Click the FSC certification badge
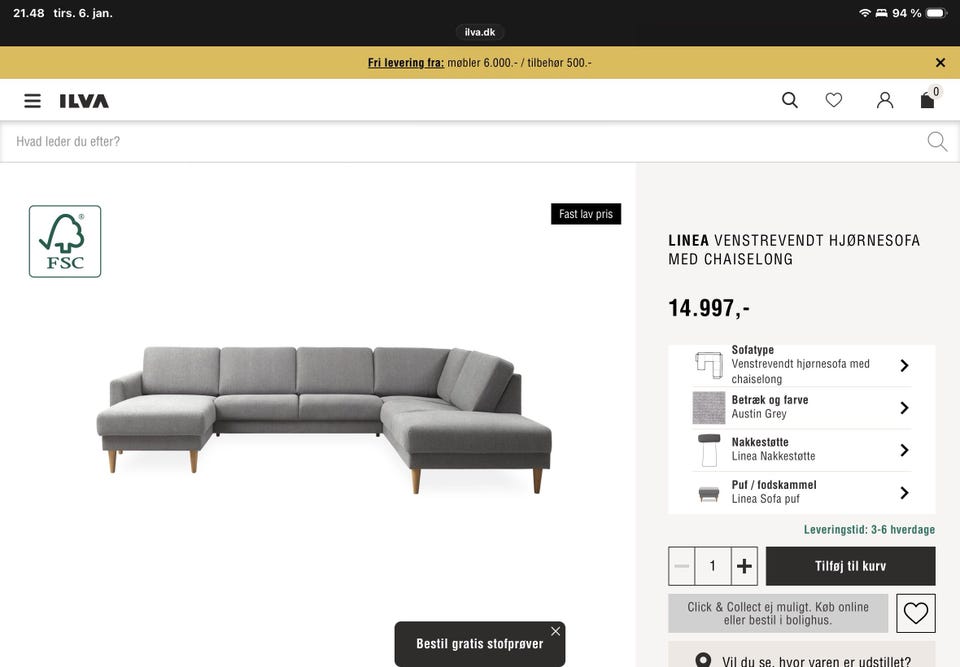960x667 pixels. [x=65, y=241]
